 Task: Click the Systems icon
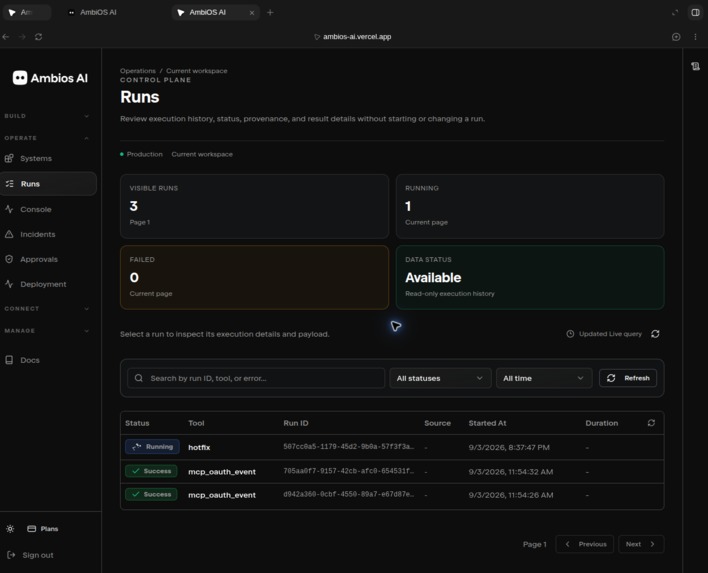pyautogui.click(x=9, y=158)
